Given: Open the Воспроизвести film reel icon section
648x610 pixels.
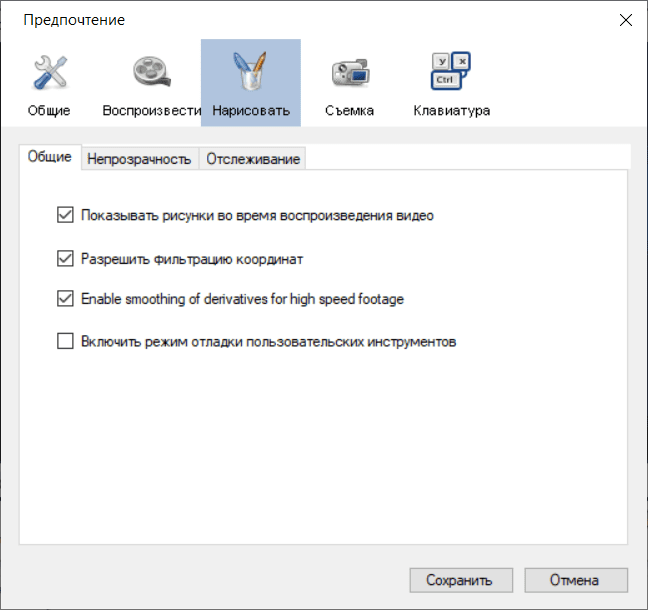Looking at the screenshot, I should (151, 73).
